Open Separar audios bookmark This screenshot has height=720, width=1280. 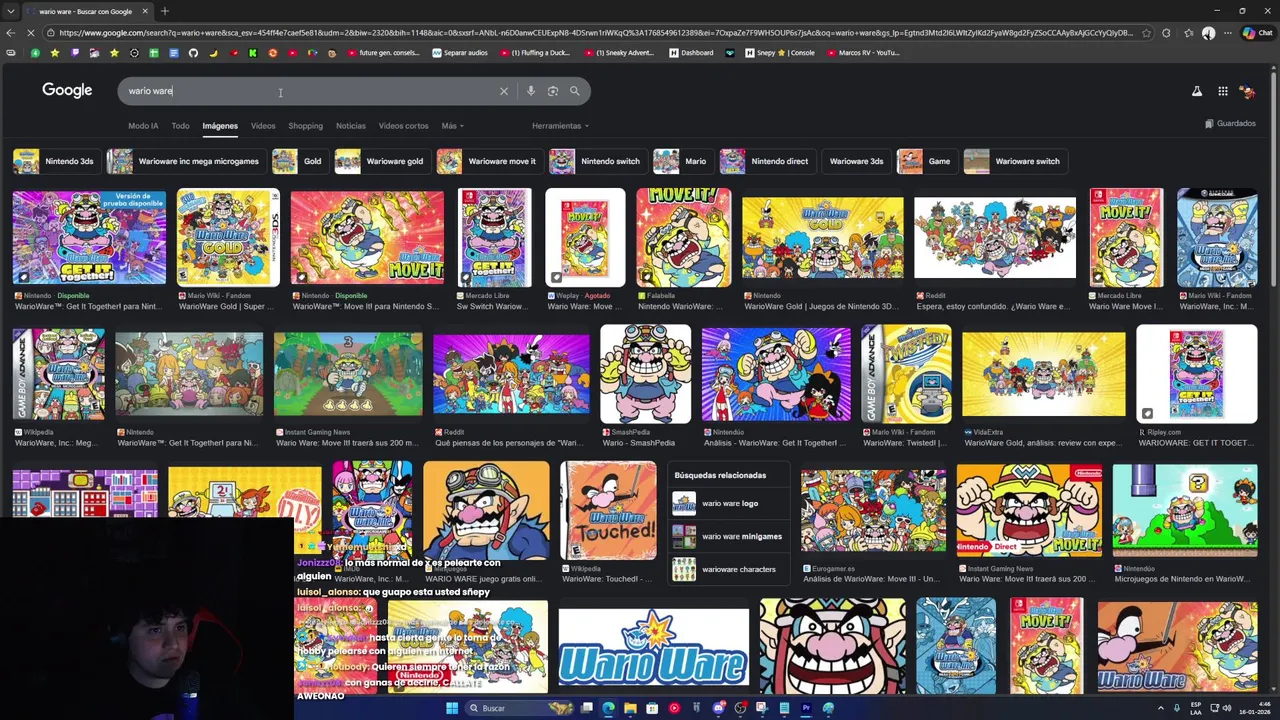click(x=460, y=53)
